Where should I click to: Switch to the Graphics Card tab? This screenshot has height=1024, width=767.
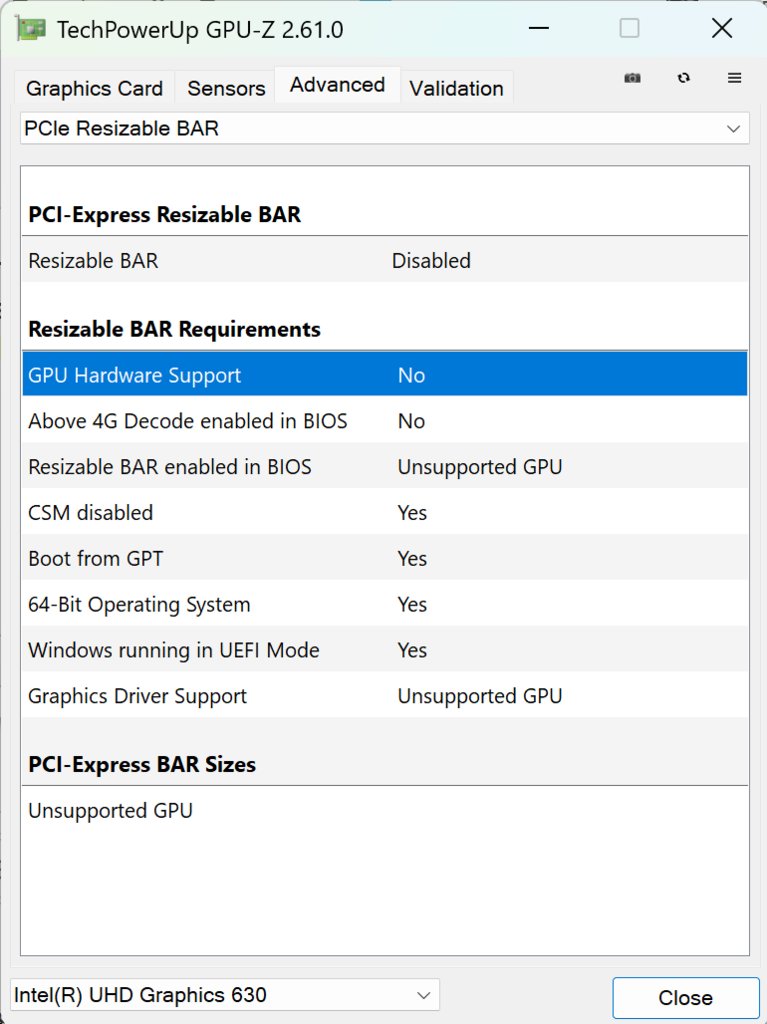pos(94,88)
